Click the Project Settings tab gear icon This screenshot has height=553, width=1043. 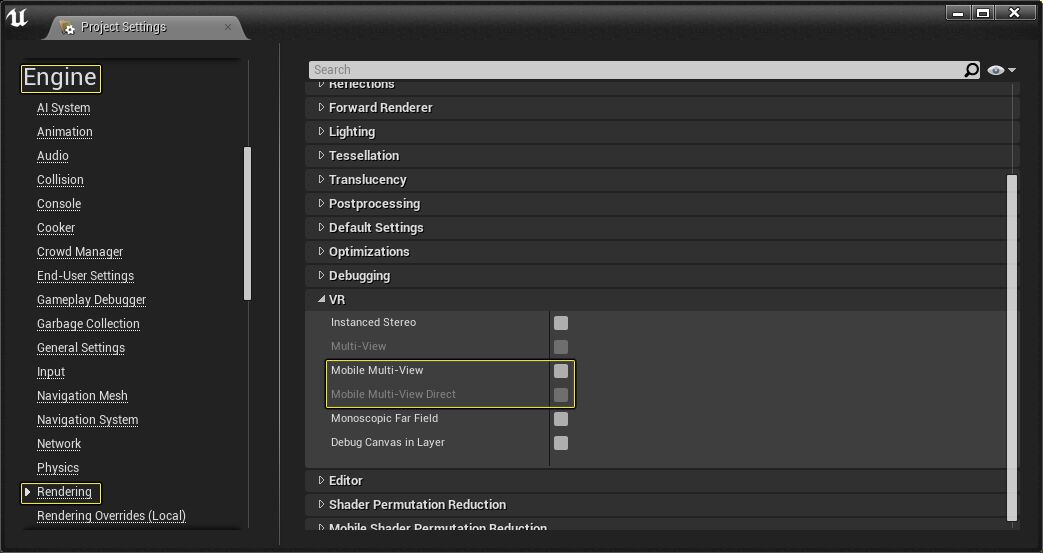[x=67, y=27]
